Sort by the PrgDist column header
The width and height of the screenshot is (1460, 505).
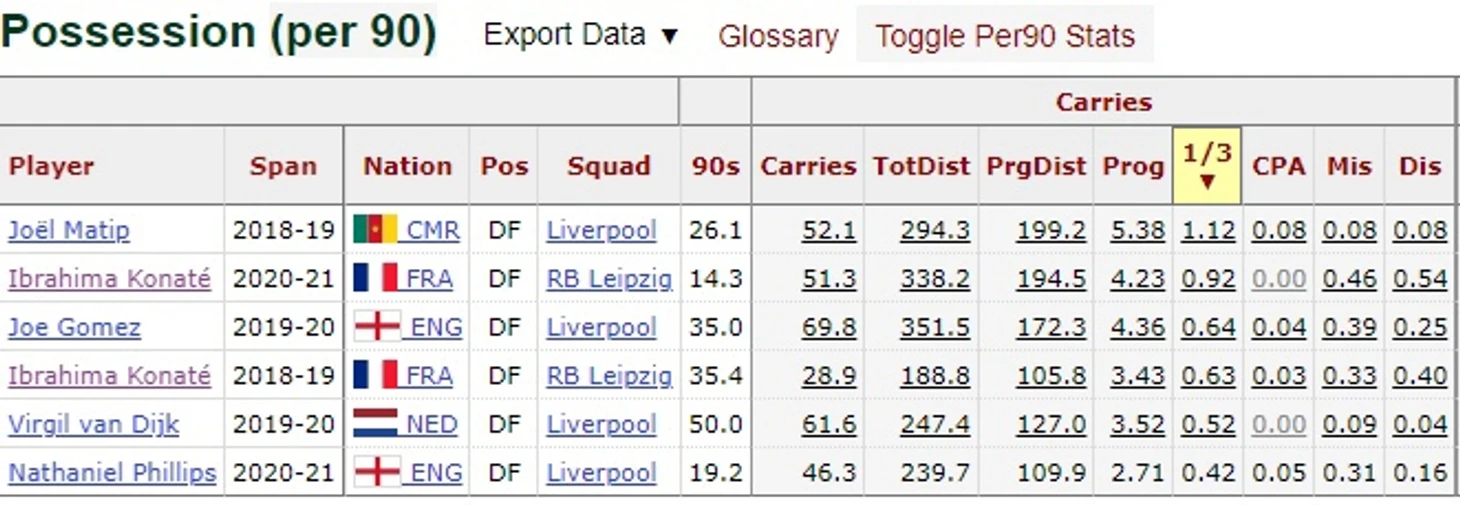1036,166
